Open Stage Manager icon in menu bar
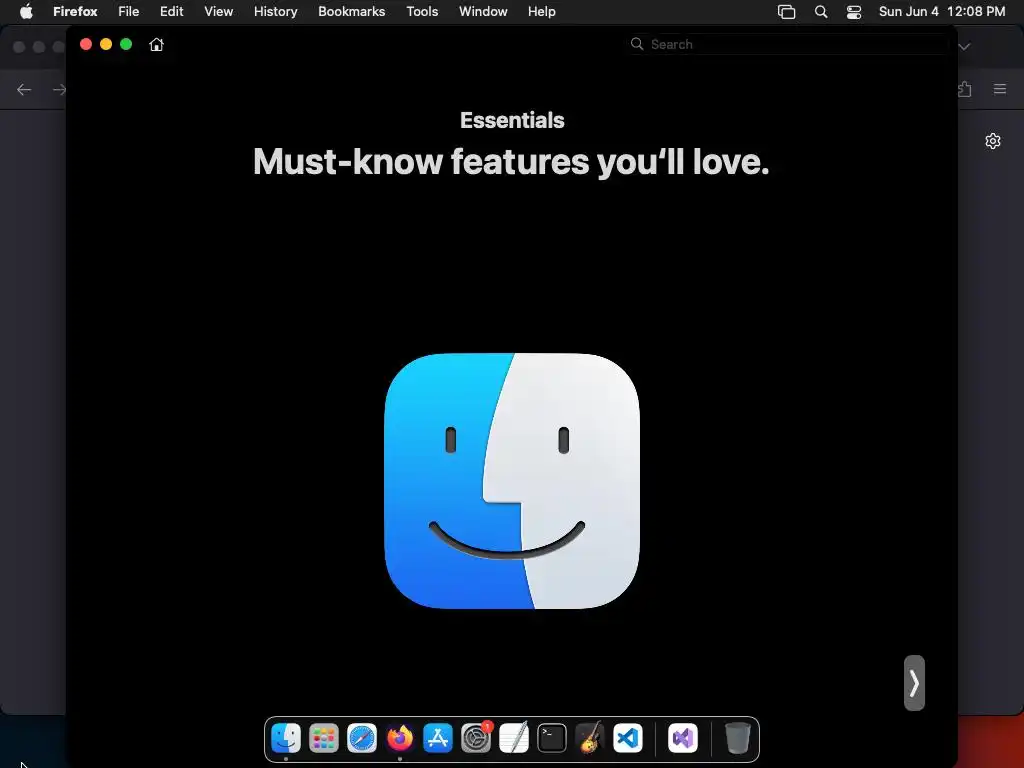 [x=786, y=12]
